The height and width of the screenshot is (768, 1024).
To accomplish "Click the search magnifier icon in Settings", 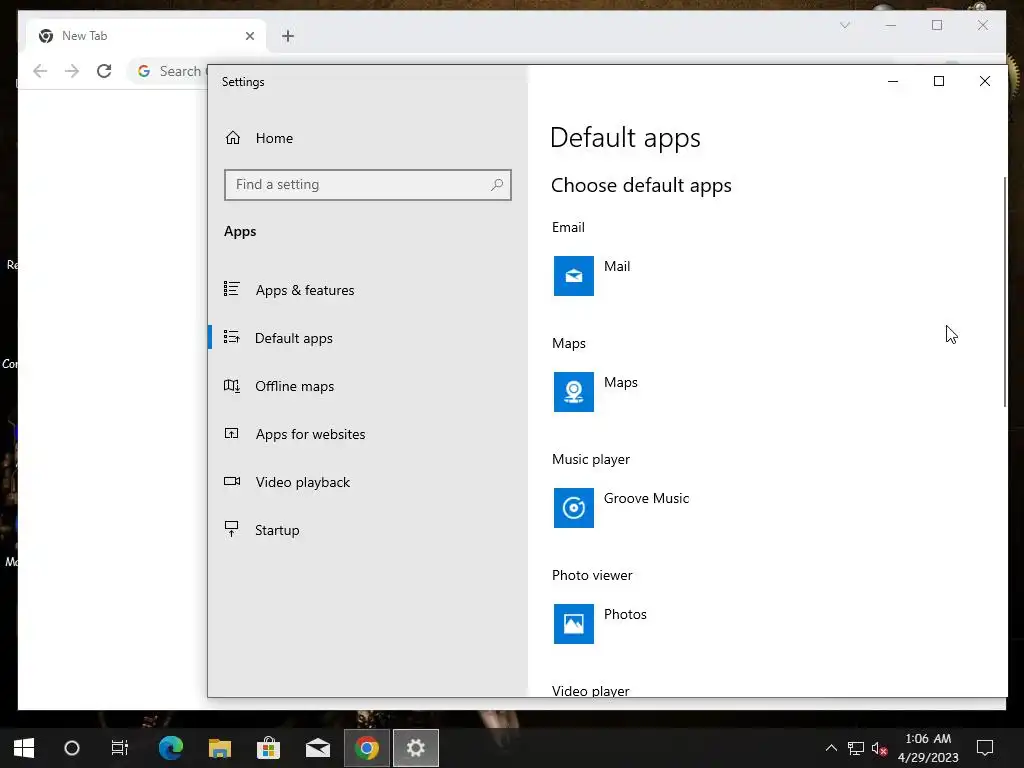I will pyautogui.click(x=497, y=185).
